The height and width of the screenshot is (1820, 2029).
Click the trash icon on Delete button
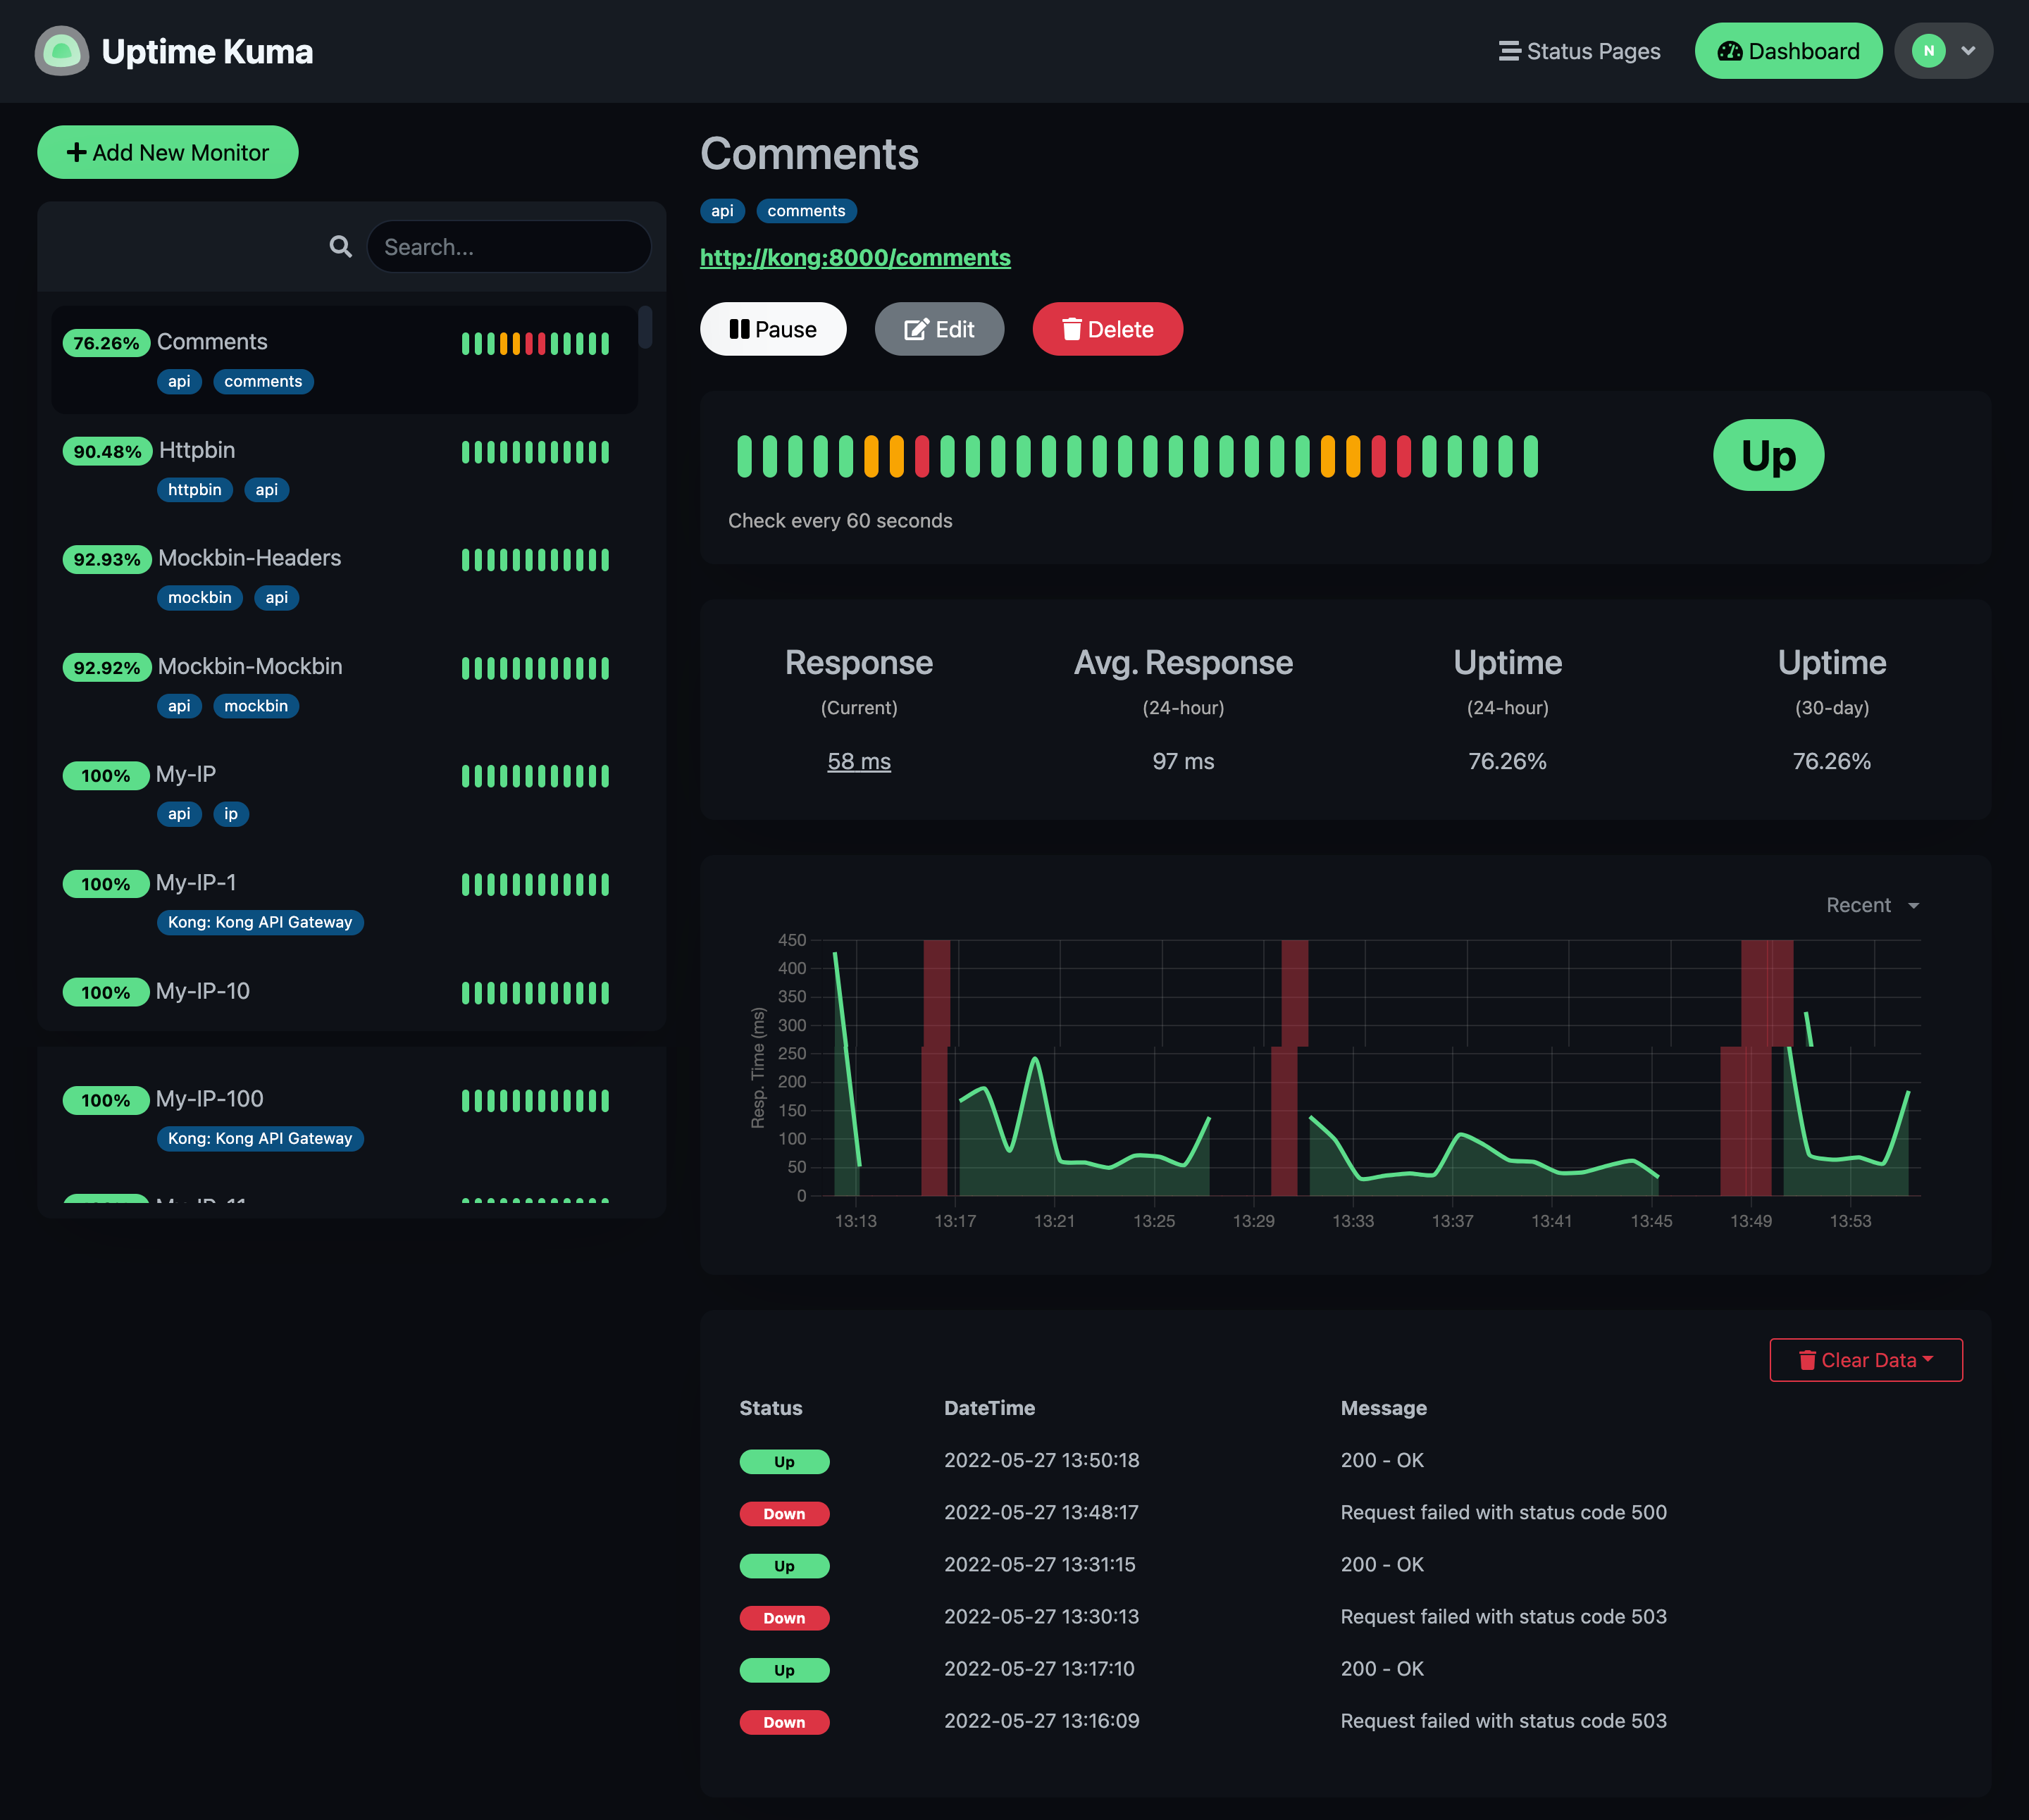[x=1071, y=330]
